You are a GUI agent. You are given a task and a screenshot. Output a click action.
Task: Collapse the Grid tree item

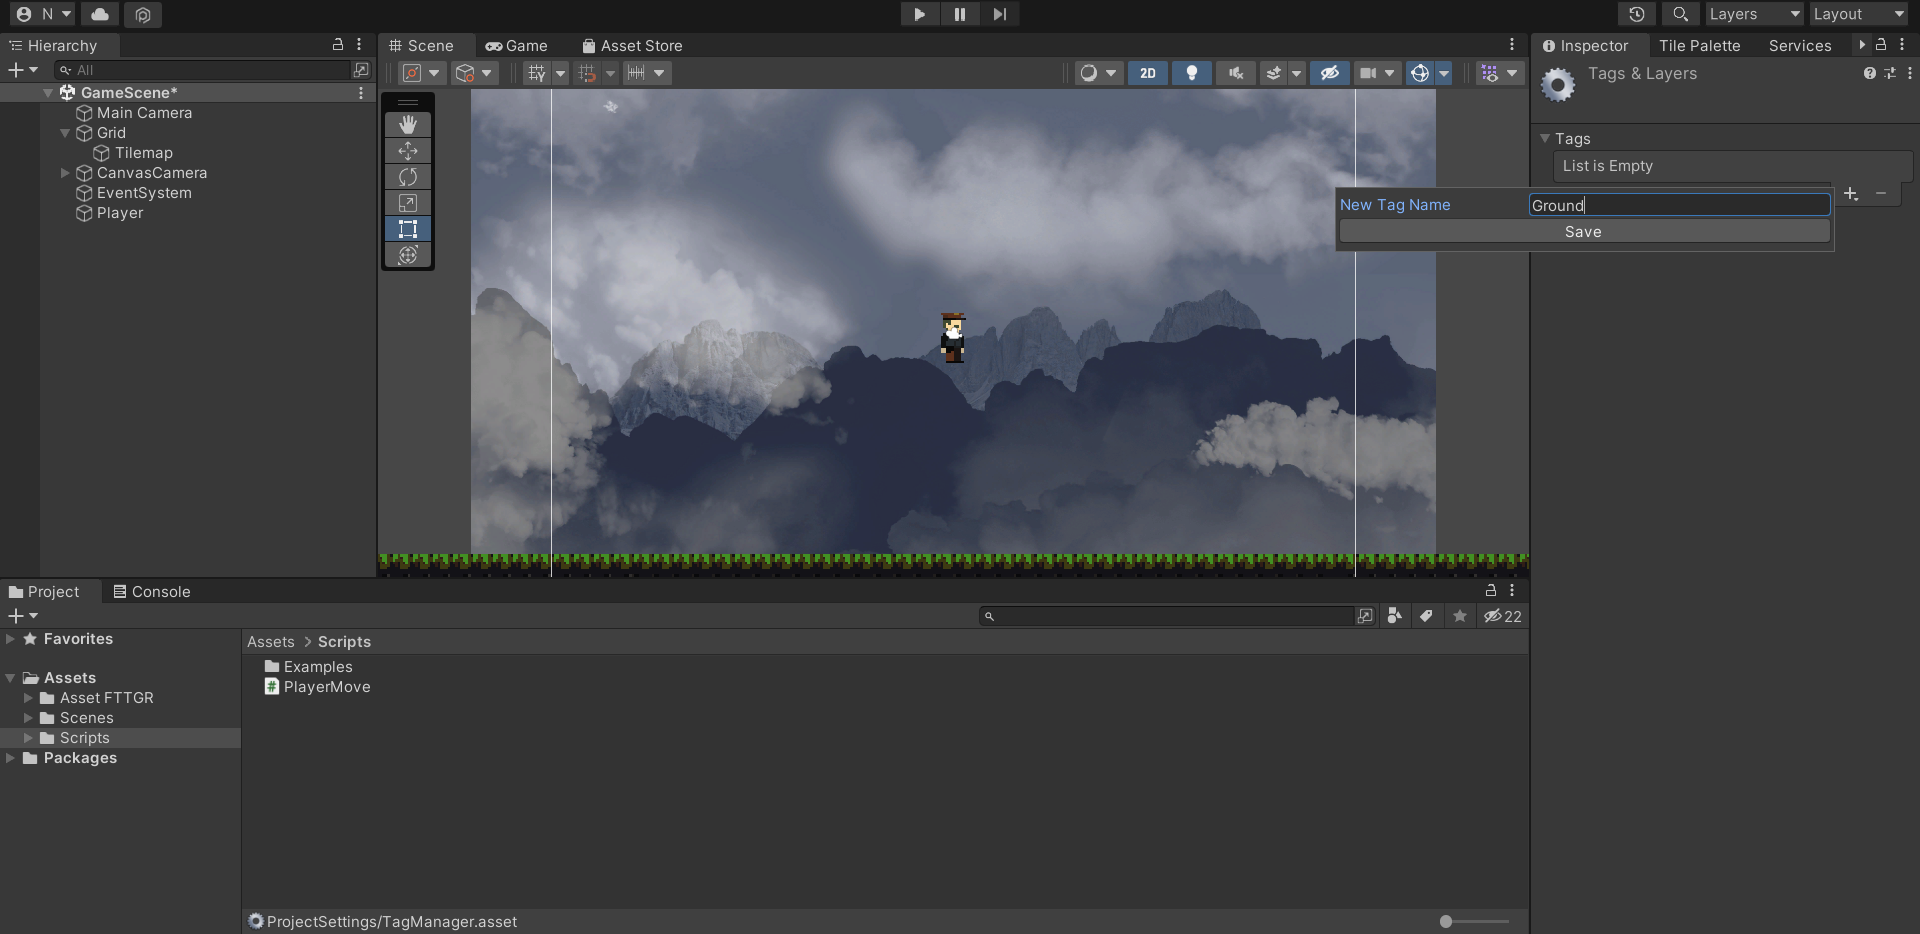coord(66,133)
